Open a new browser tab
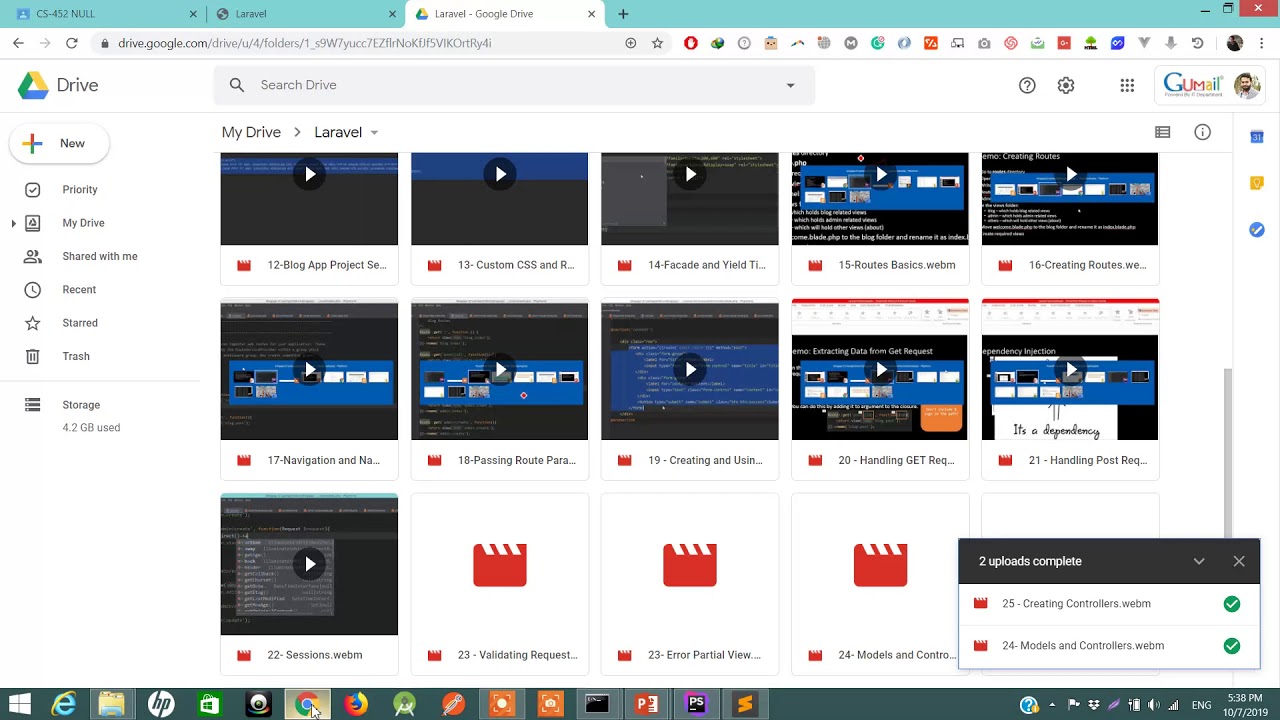Screen dimensions: 1280x720 [623, 14]
